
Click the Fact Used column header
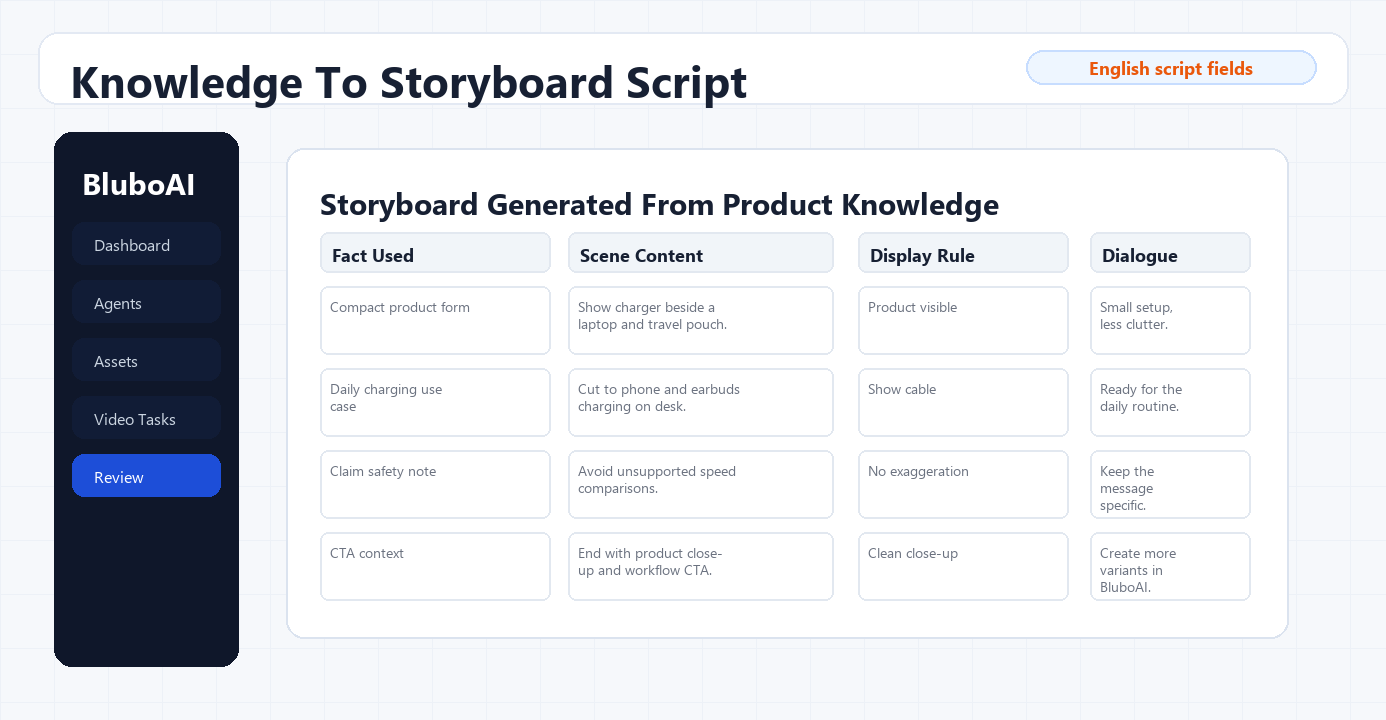[x=435, y=253]
